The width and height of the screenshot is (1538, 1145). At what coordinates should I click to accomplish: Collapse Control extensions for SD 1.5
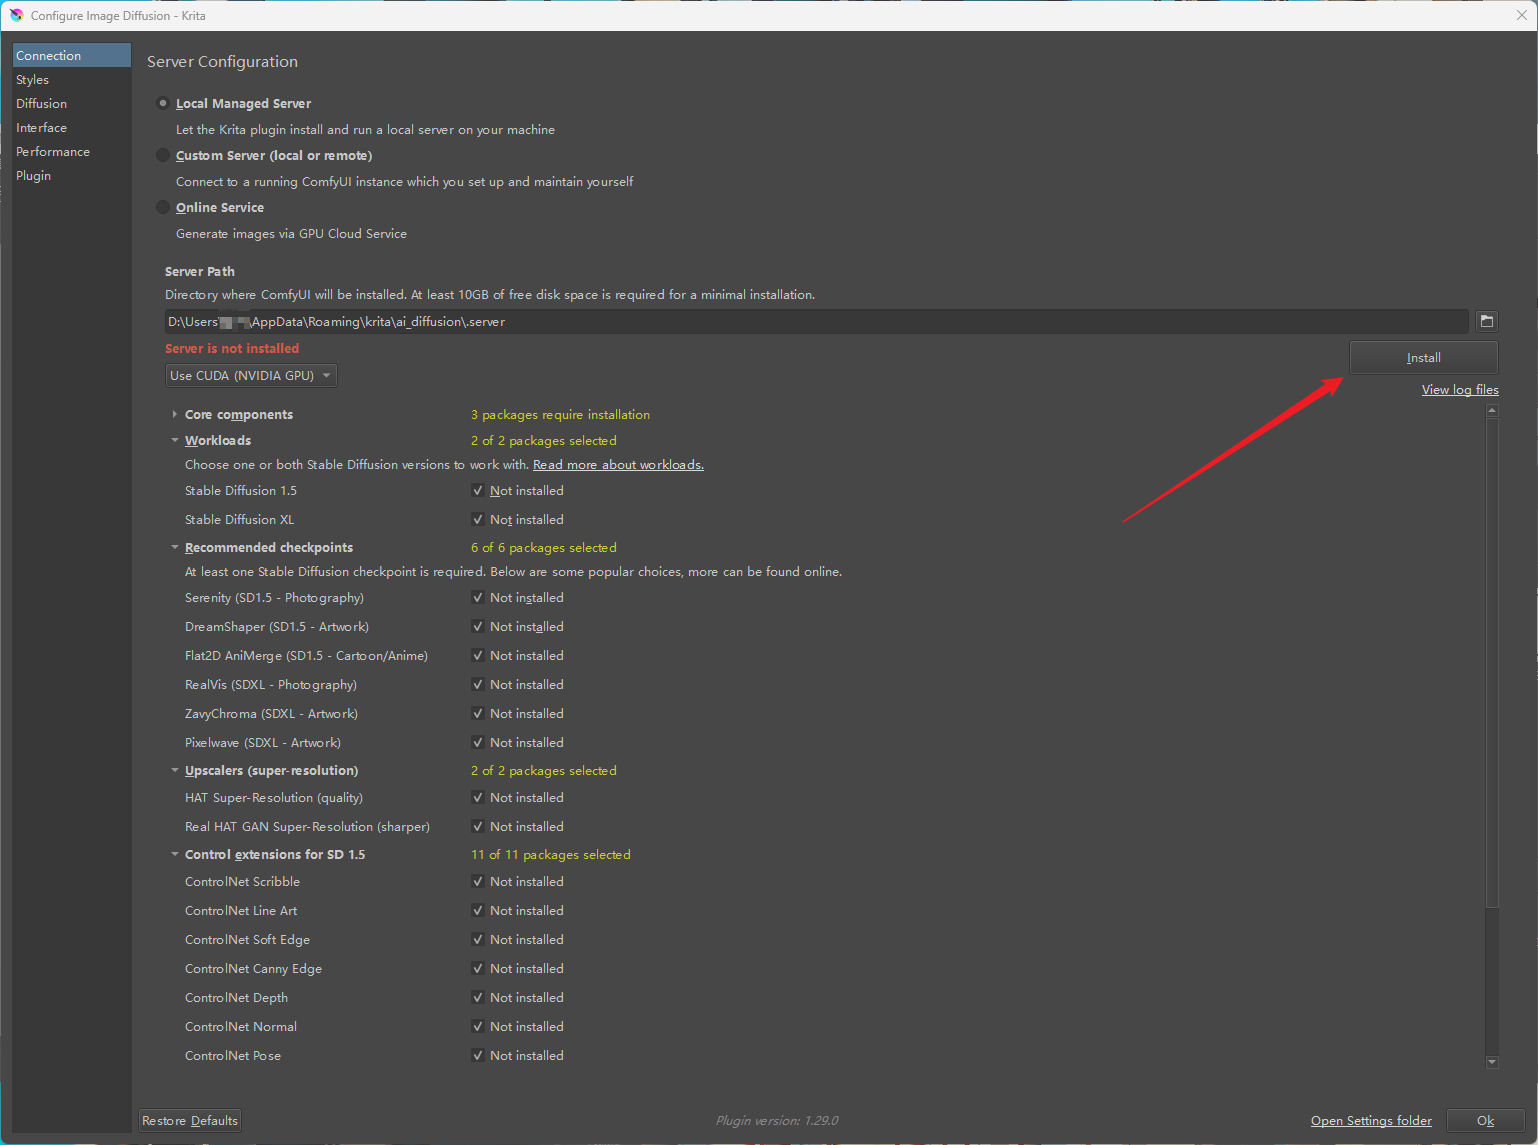pos(175,854)
